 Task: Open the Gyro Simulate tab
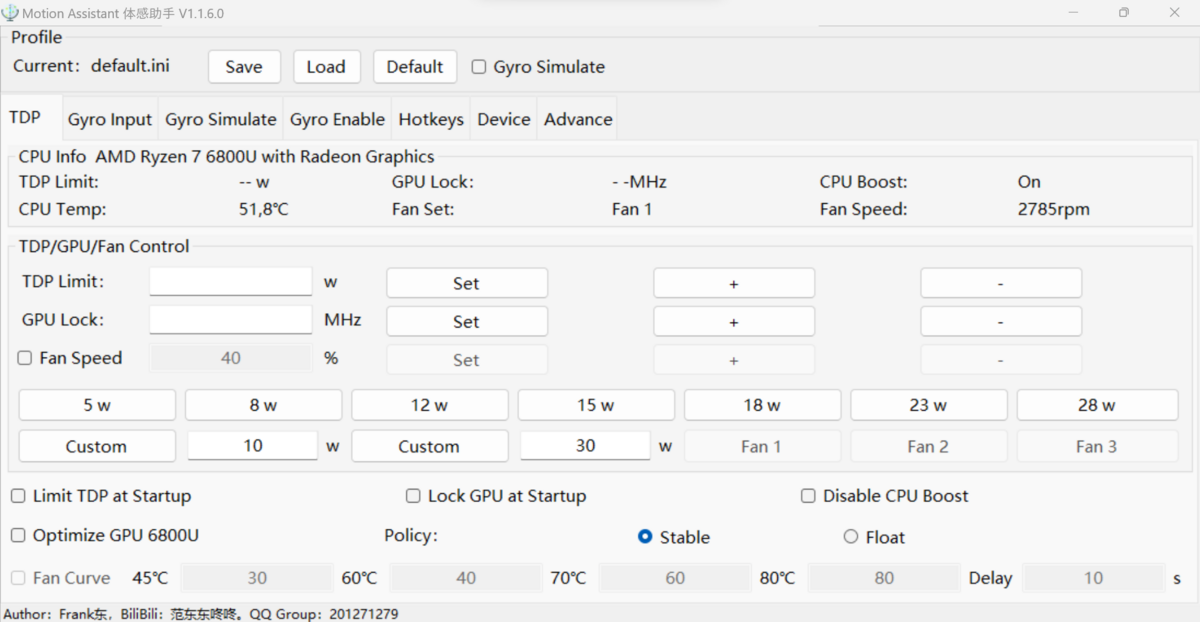(x=221, y=119)
